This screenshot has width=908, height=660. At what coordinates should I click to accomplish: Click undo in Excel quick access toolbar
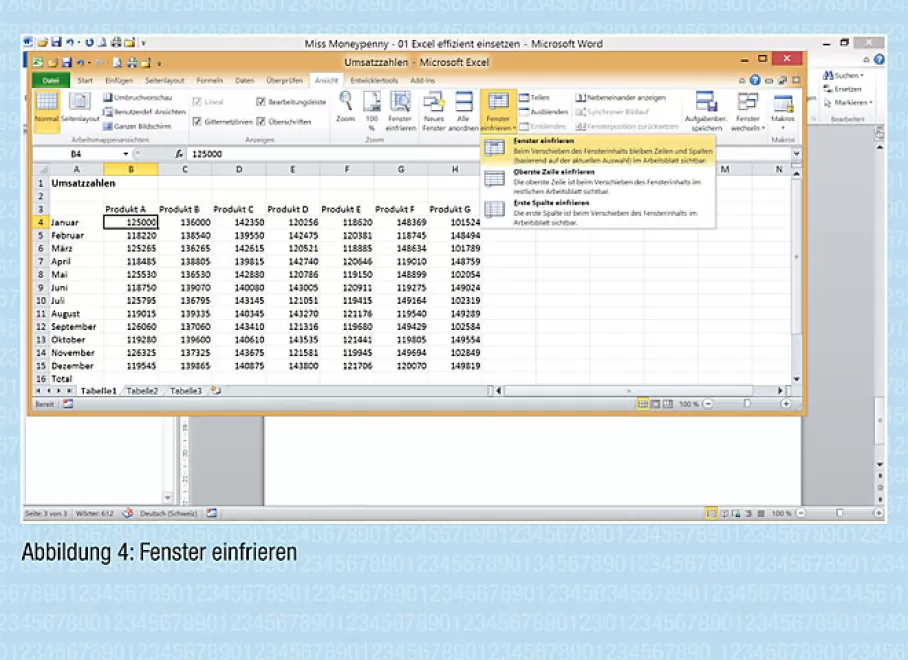pos(80,63)
